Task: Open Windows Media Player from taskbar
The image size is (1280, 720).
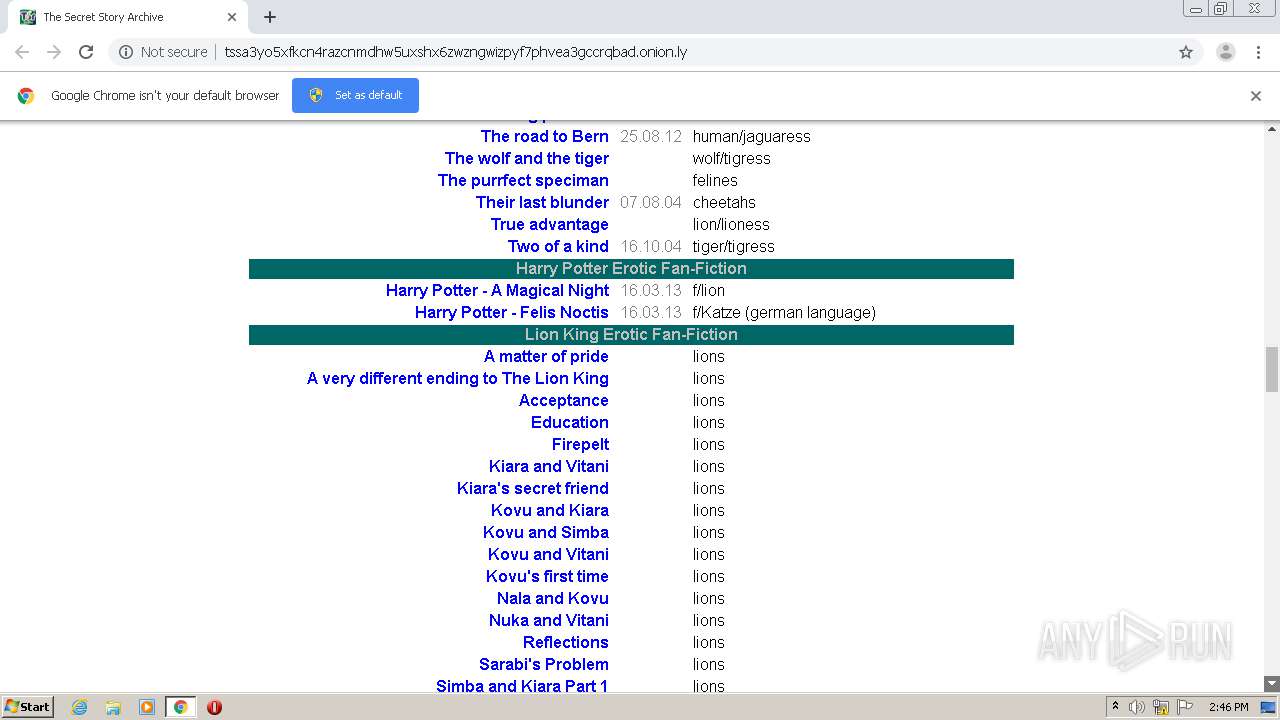Action: click(147, 707)
